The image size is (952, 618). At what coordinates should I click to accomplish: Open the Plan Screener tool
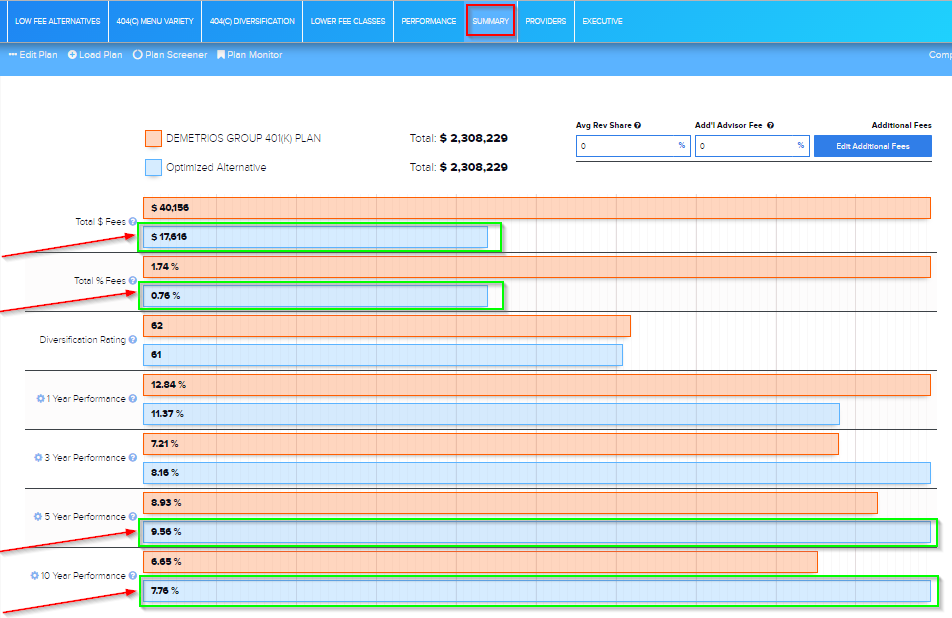pos(169,55)
